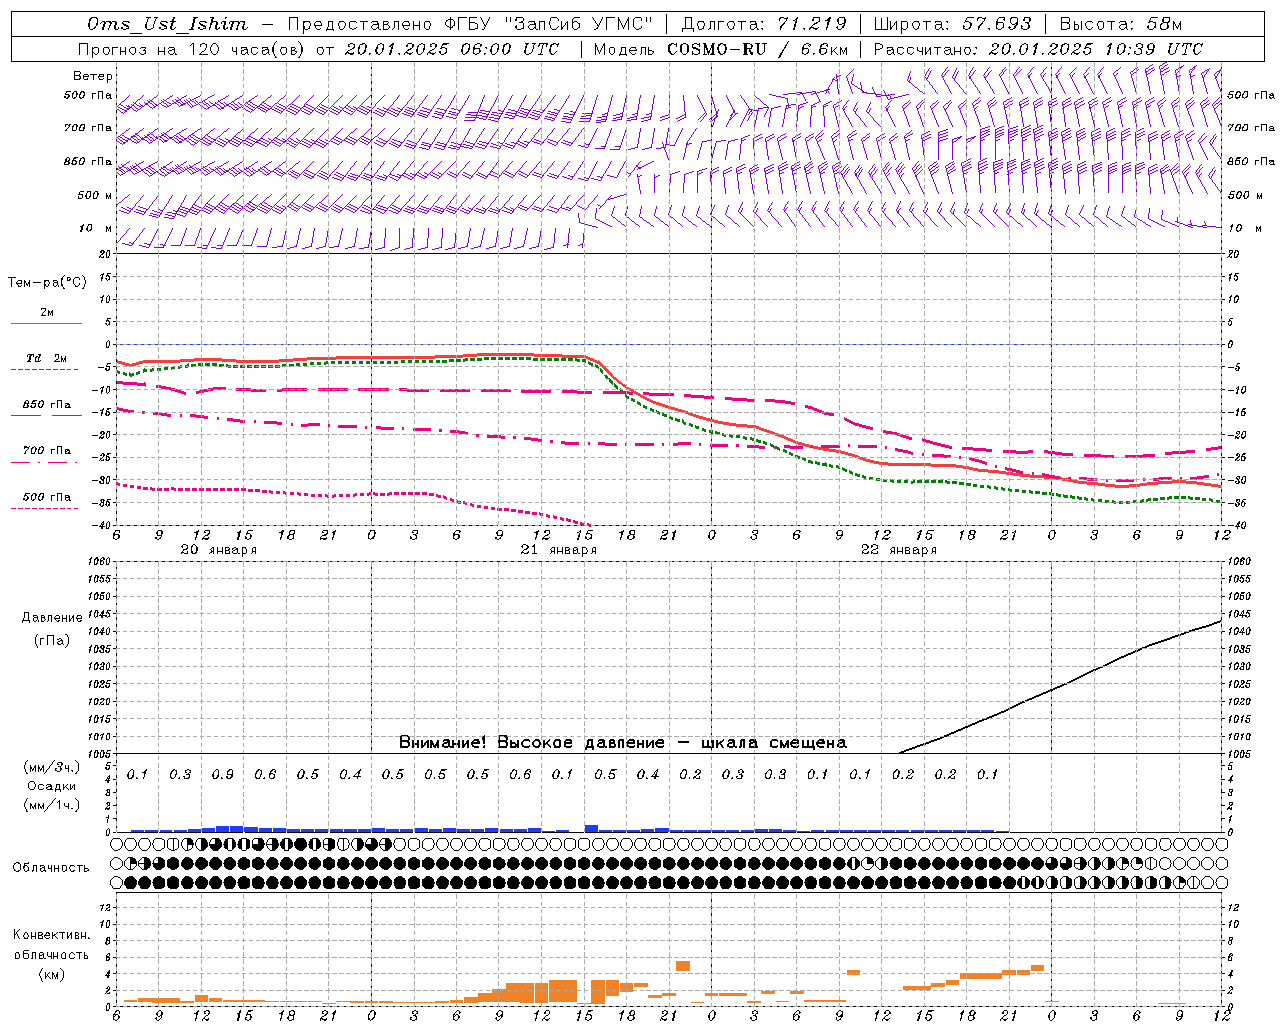Click the station name "Oms_Ust_Ishim"
This screenshot has width=1280, height=1024.
point(167,24)
